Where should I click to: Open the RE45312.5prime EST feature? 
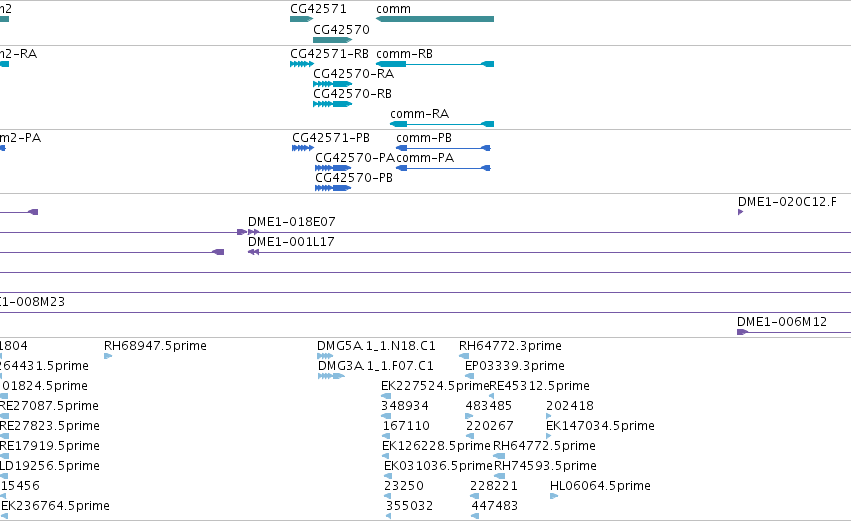[x=492, y=396]
